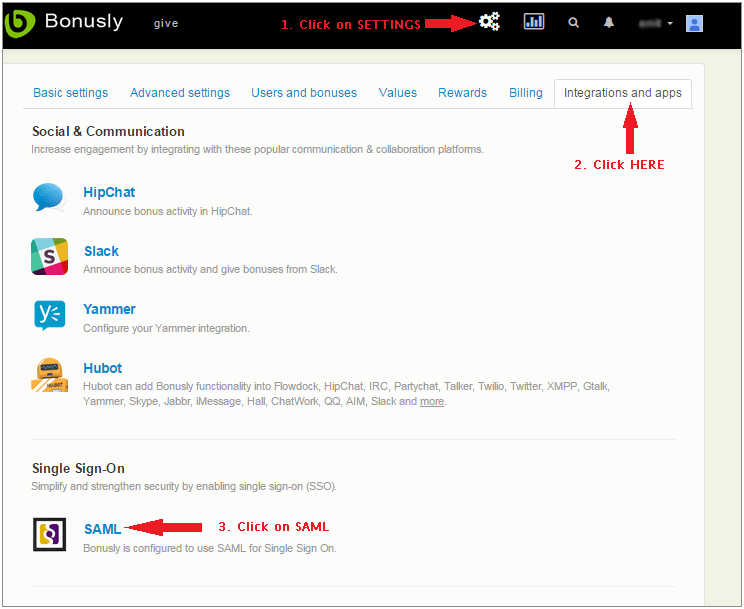Click the SAML integration icon

(x=49, y=534)
